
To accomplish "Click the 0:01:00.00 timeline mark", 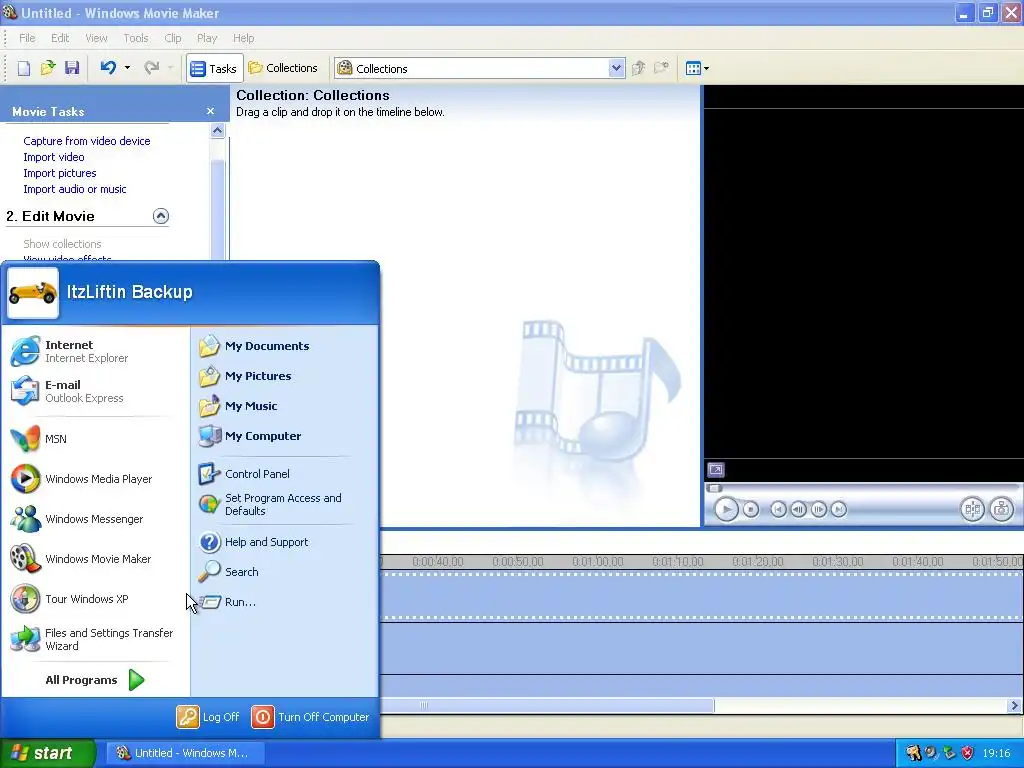I will (x=598, y=562).
